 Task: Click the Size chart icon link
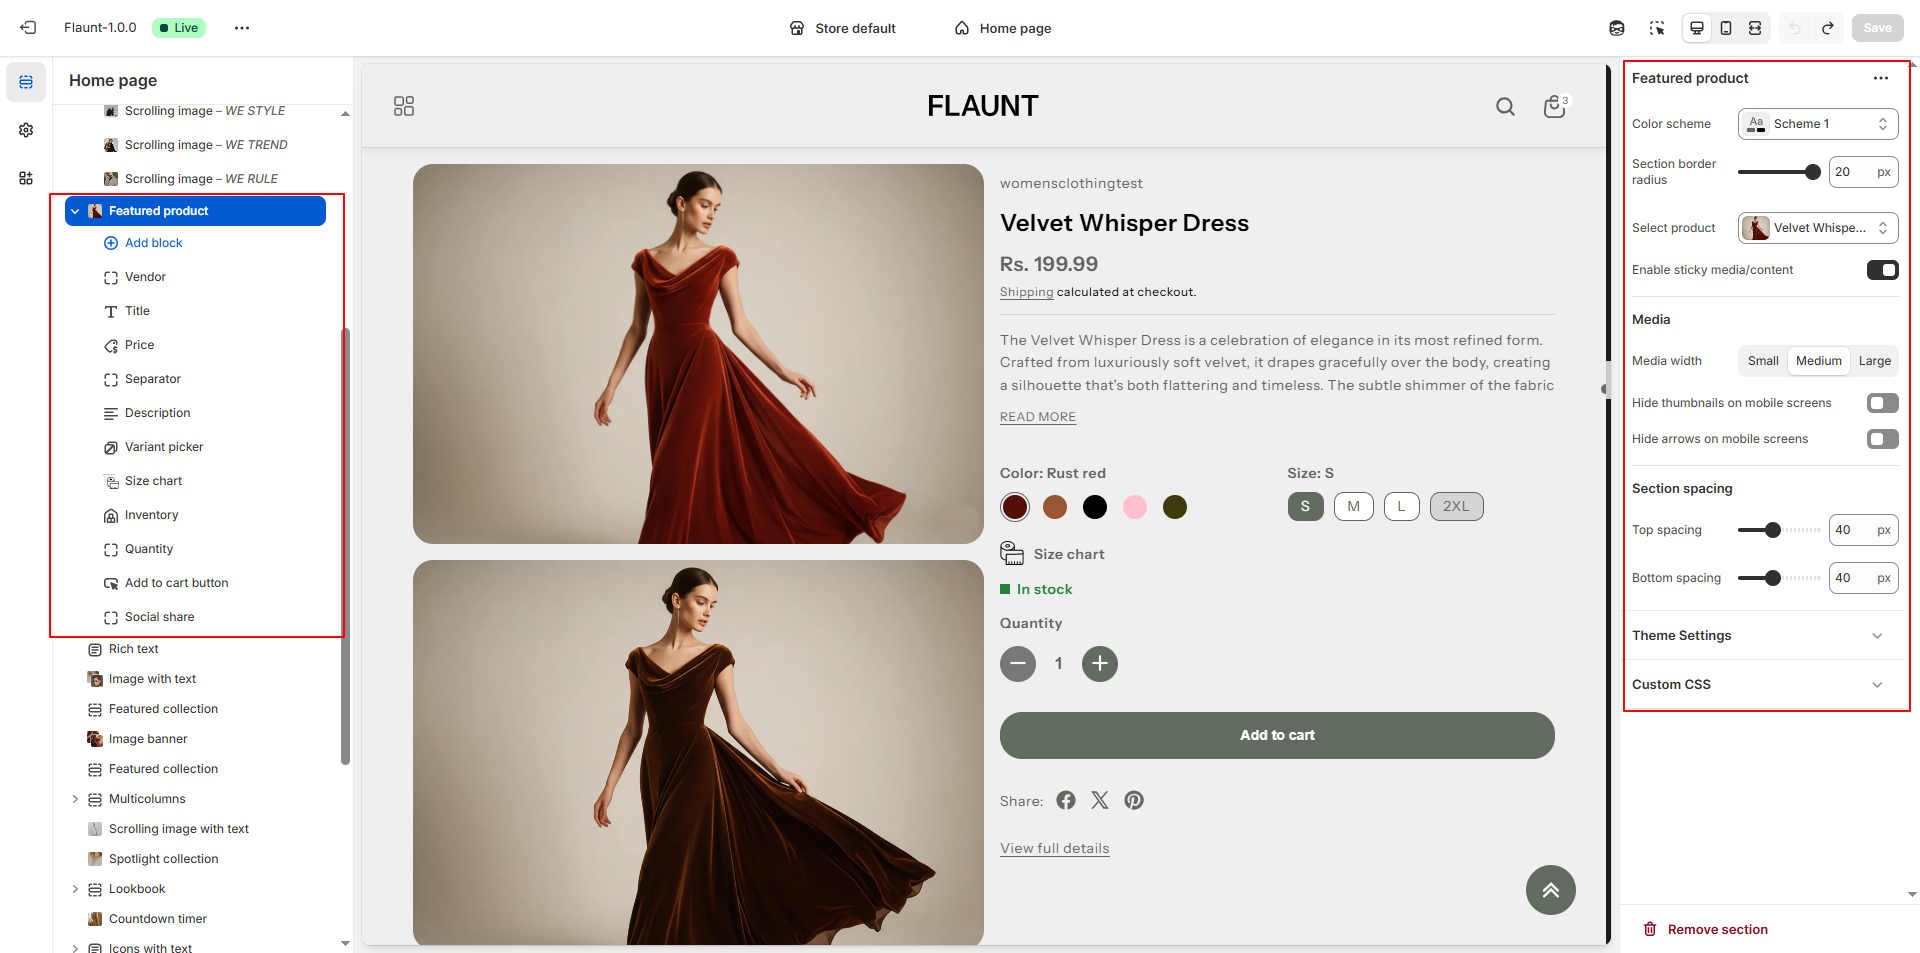1012,554
